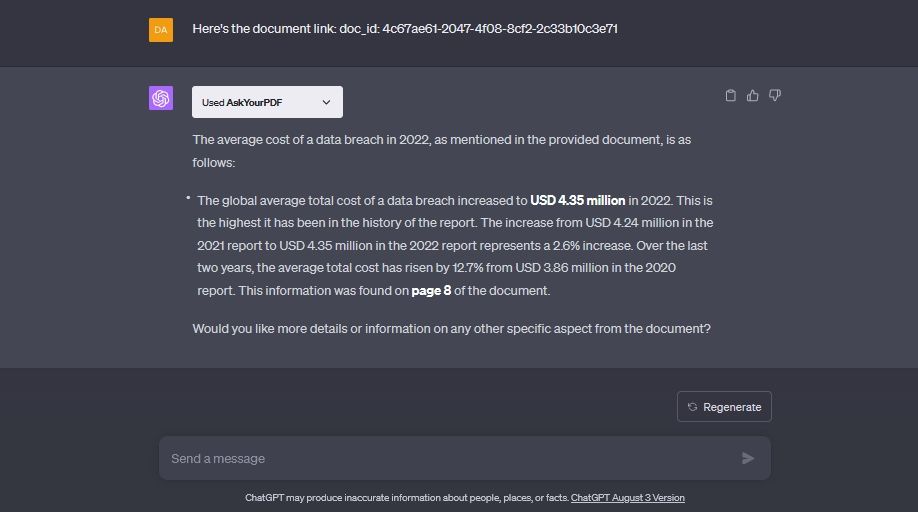Click the thumbs down feedback icon
Viewport: 918px width, 512px height.
point(775,96)
